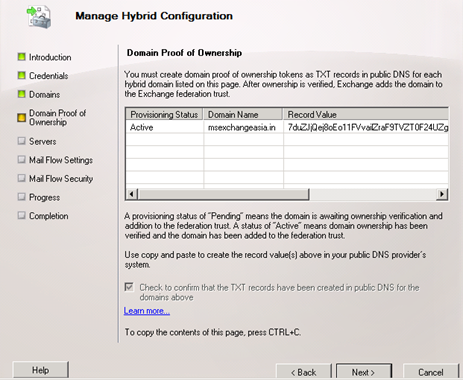
Task: Click the green Domains step indicator
Action: pos(22,94)
